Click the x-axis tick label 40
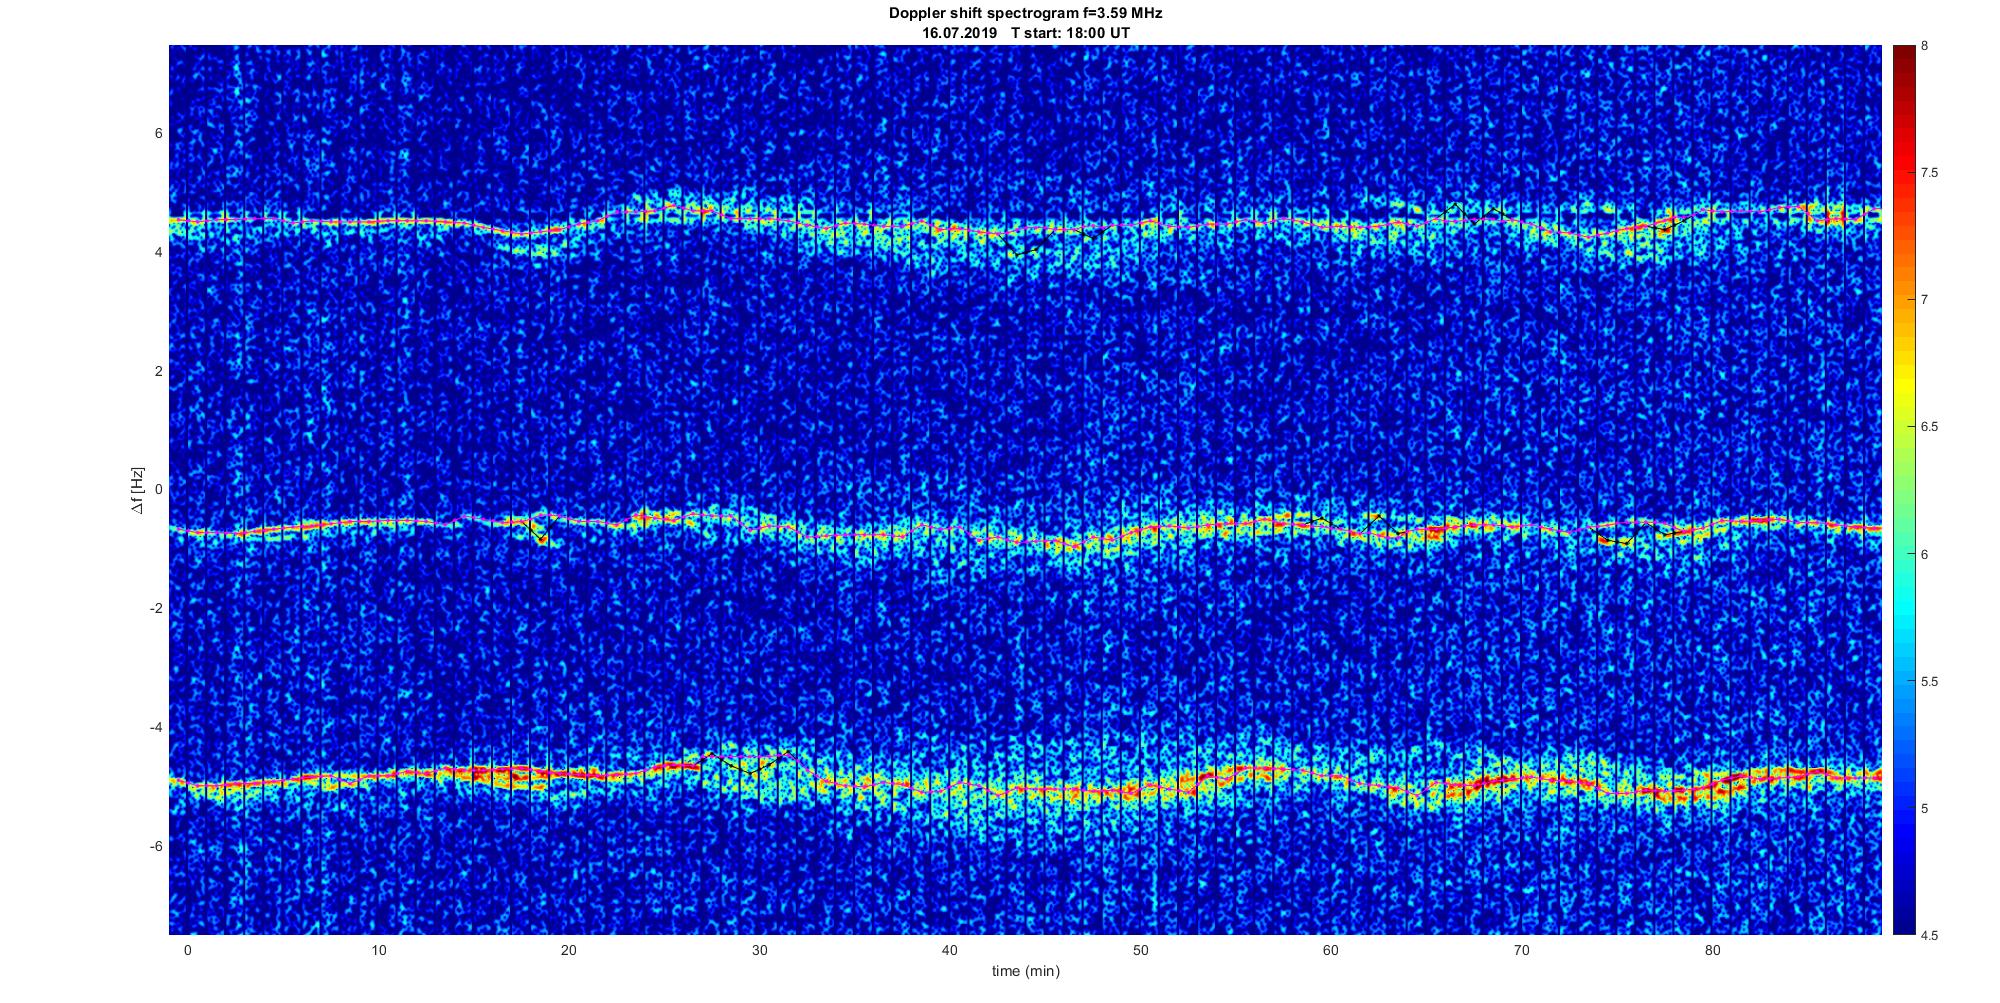Viewport: 2000px width, 1003px height. [x=950, y=950]
